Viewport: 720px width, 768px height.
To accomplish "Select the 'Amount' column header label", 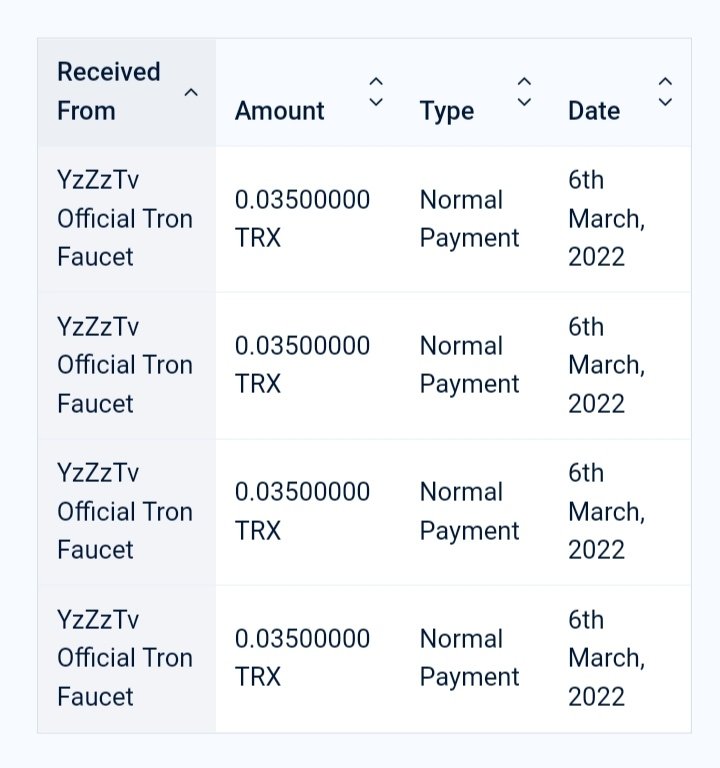I will [x=280, y=110].
